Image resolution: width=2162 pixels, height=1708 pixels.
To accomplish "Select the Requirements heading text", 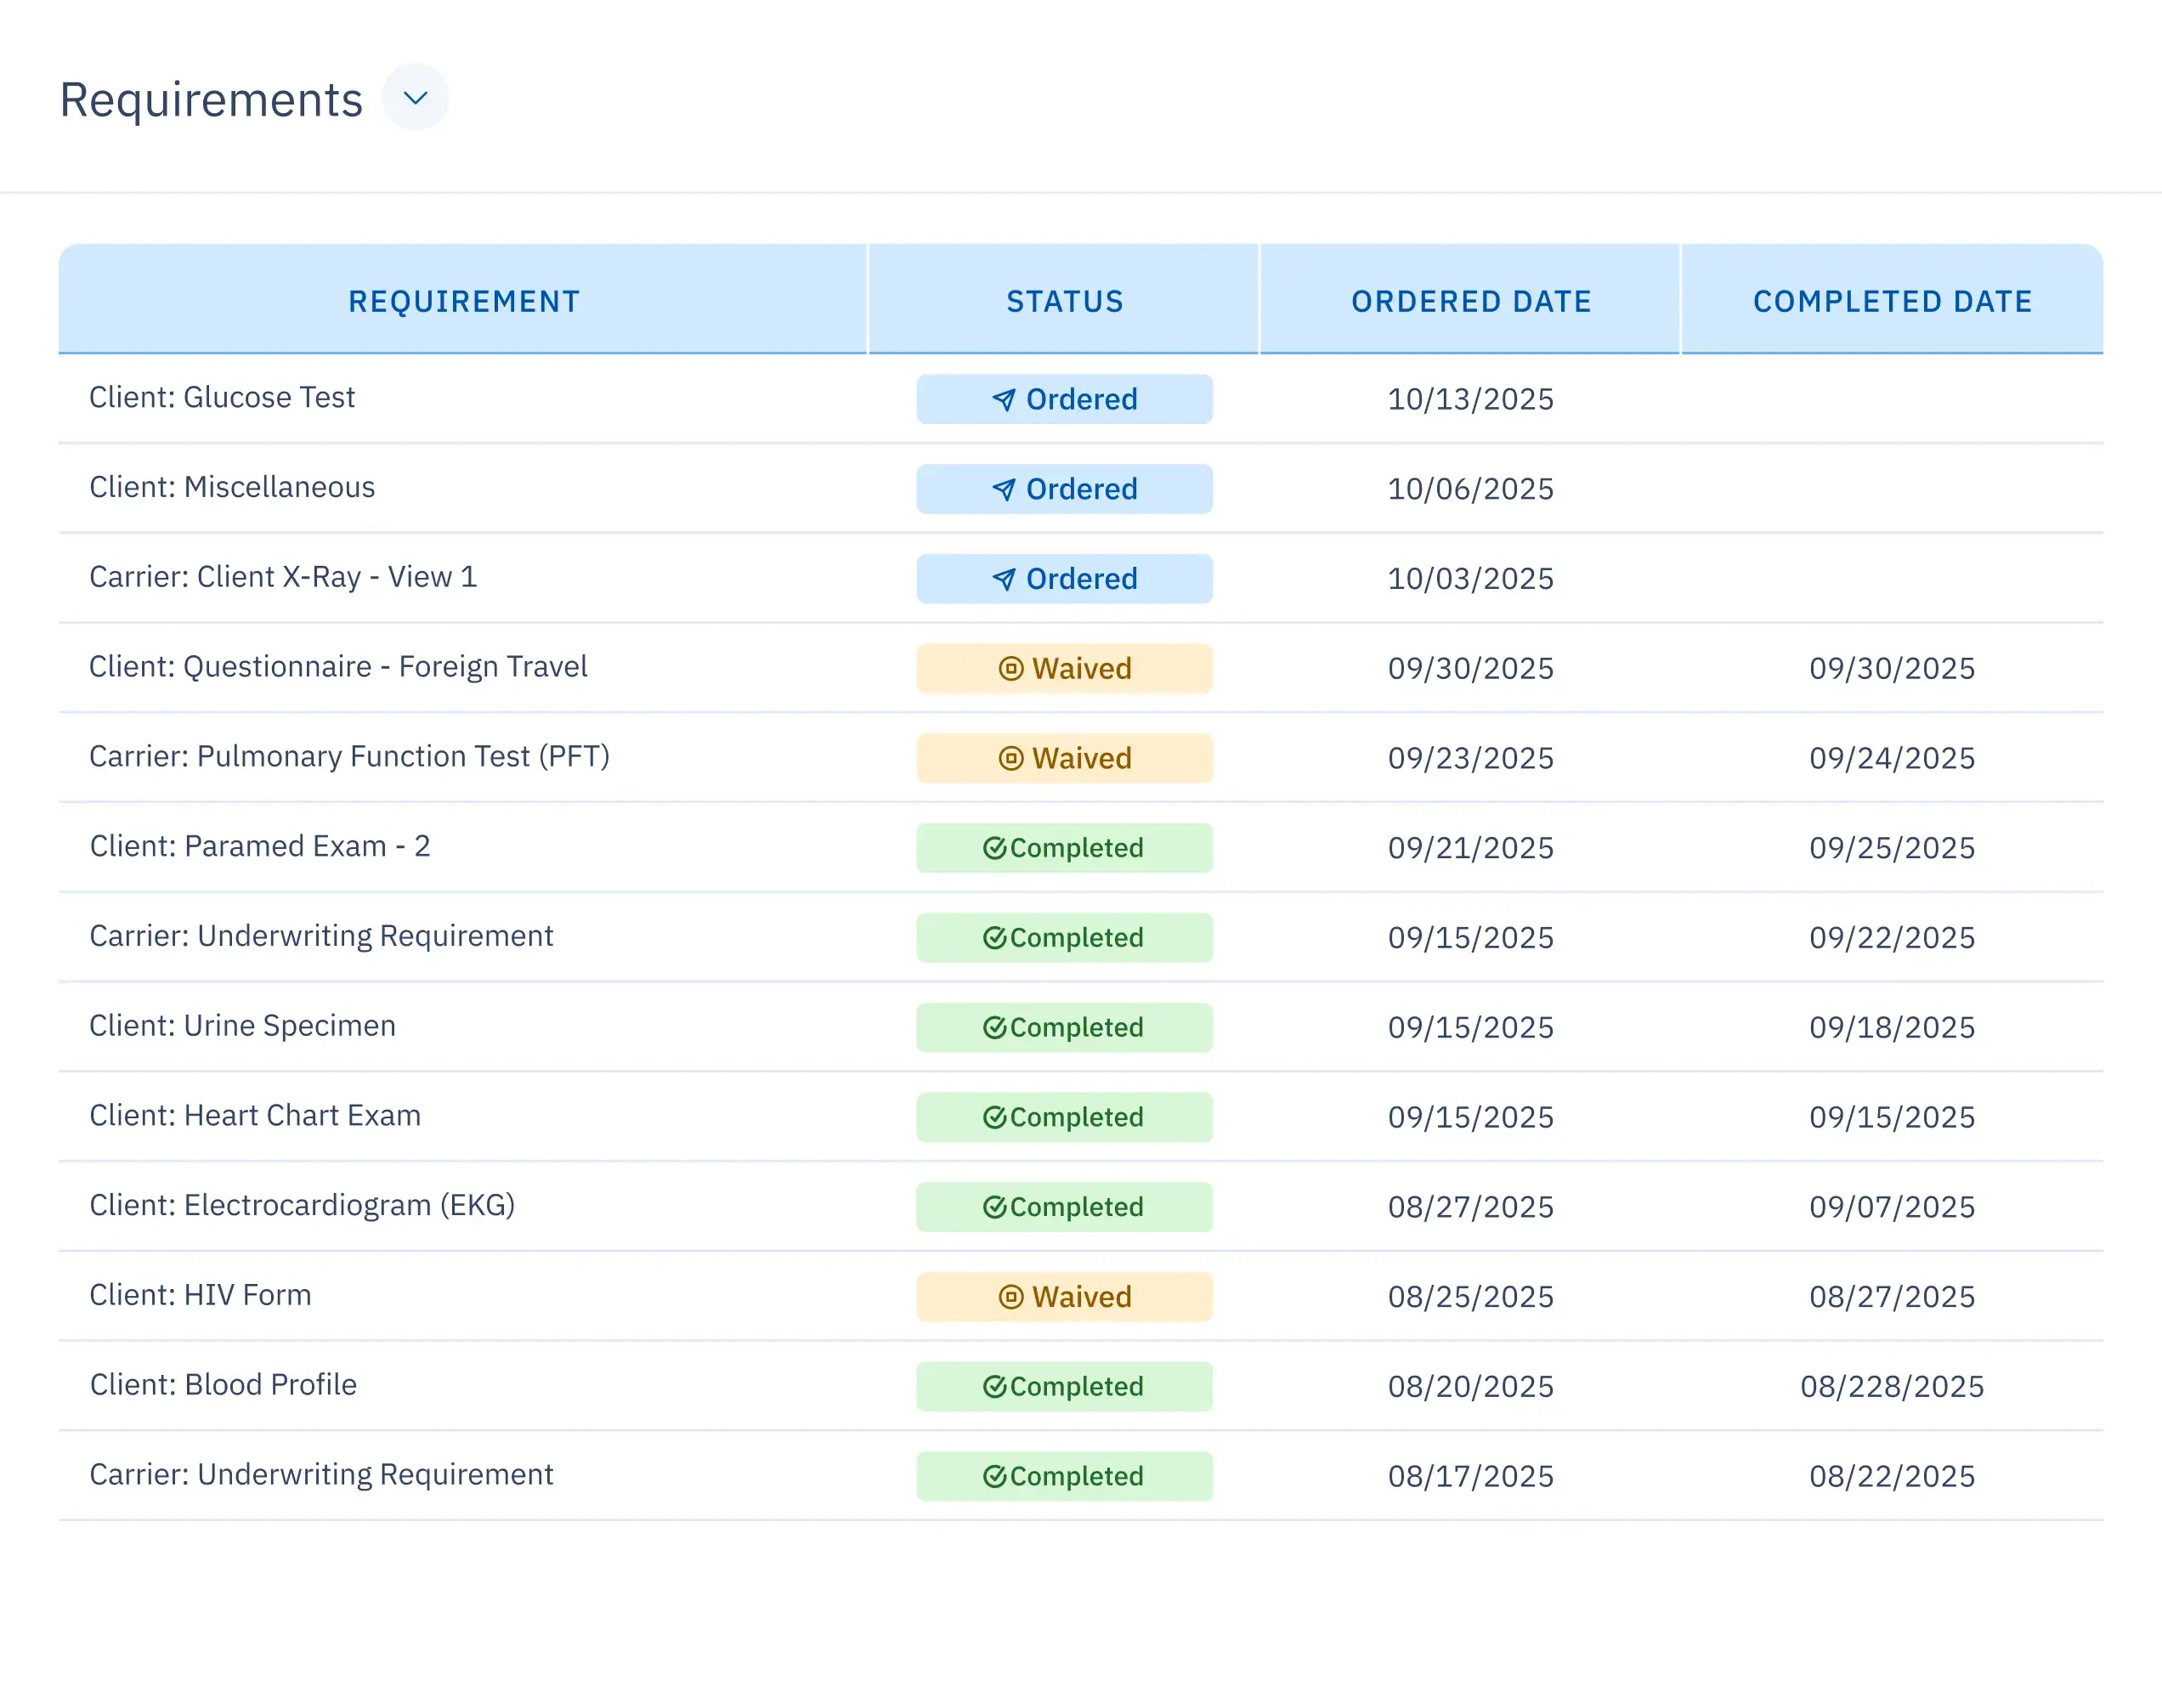I will pos(211,100).
